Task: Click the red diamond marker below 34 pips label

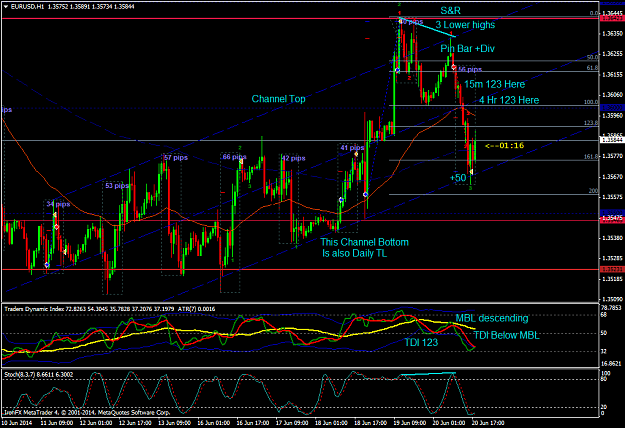Action: coord(57,227)
